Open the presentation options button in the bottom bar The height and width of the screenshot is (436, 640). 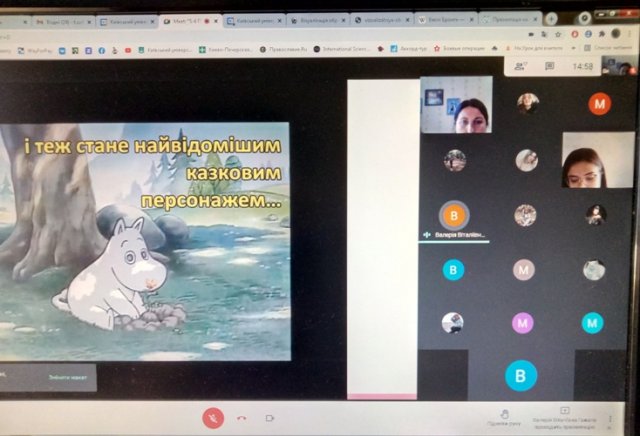point(565,418)
